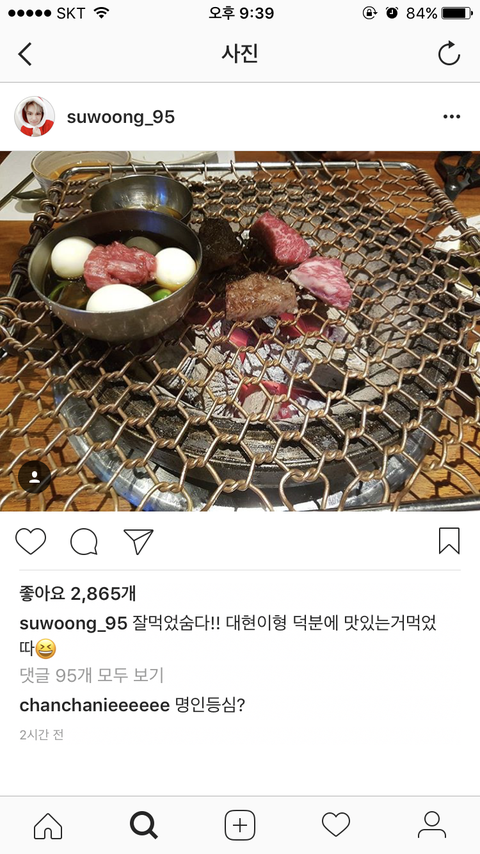480x854 pixels.
Task: Open chanchanieeeeee commenter profile
Action: pyautogui.click(x=94, y=705)
